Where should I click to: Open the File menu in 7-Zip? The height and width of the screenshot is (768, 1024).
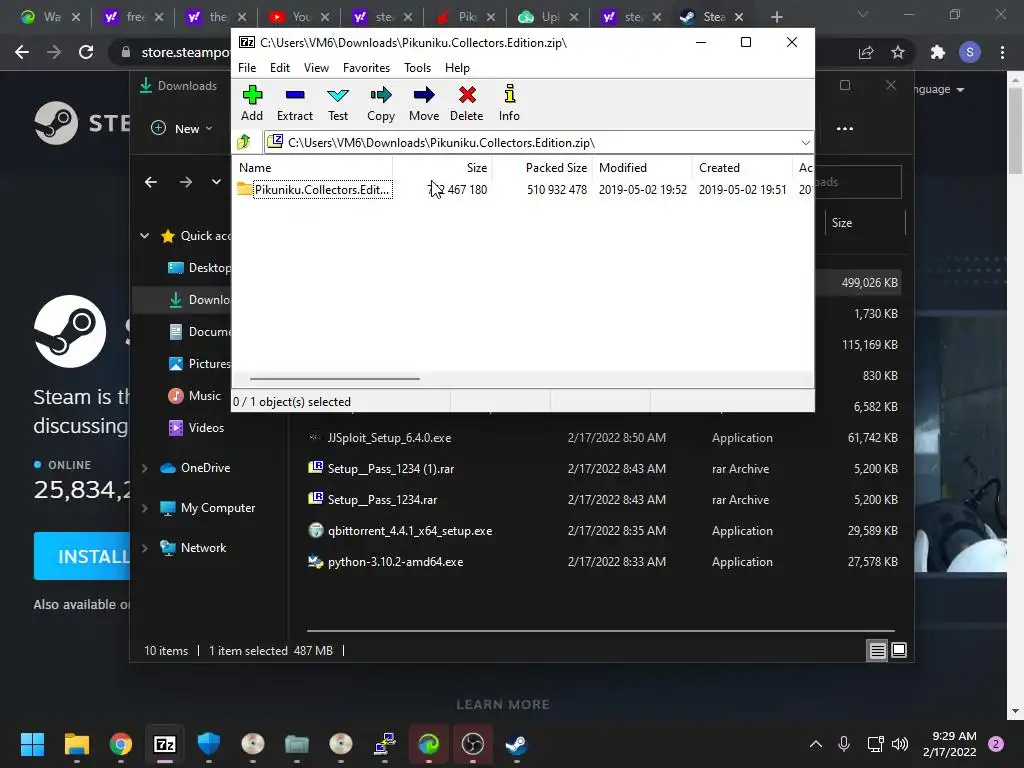(247, 68)
